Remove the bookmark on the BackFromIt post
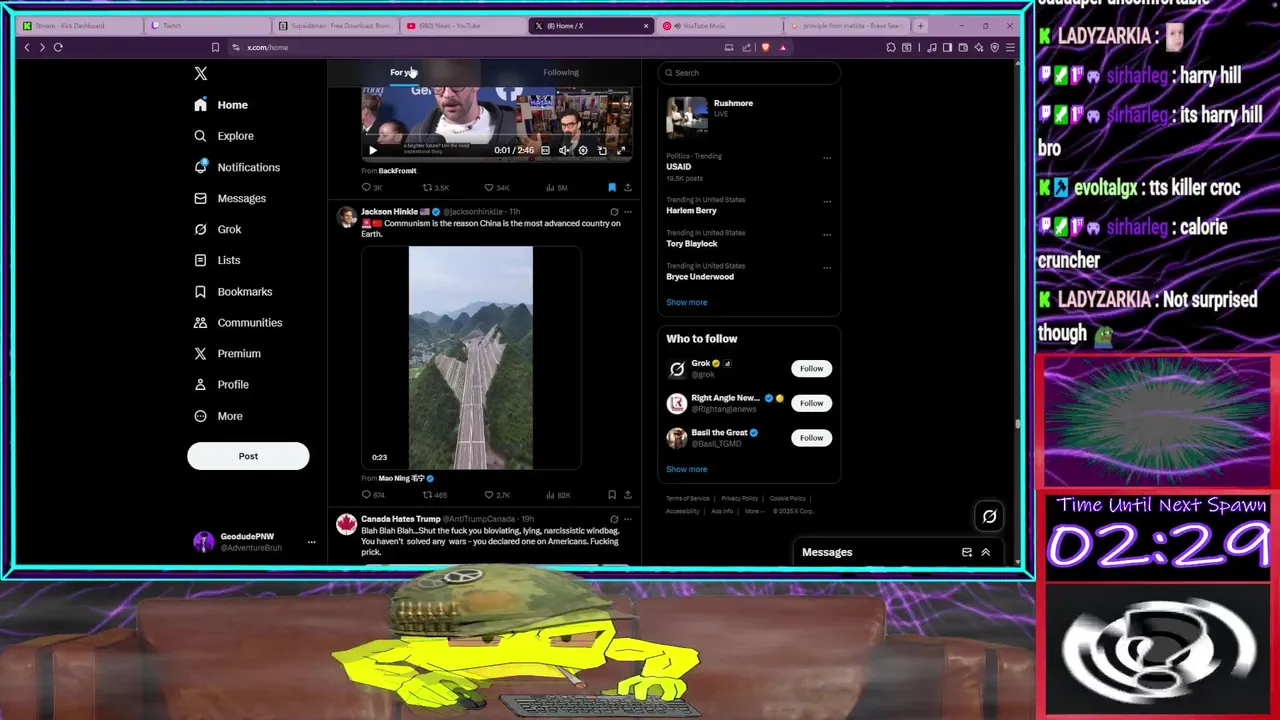Screen dimensions: 1280x720 coord(612,187)
